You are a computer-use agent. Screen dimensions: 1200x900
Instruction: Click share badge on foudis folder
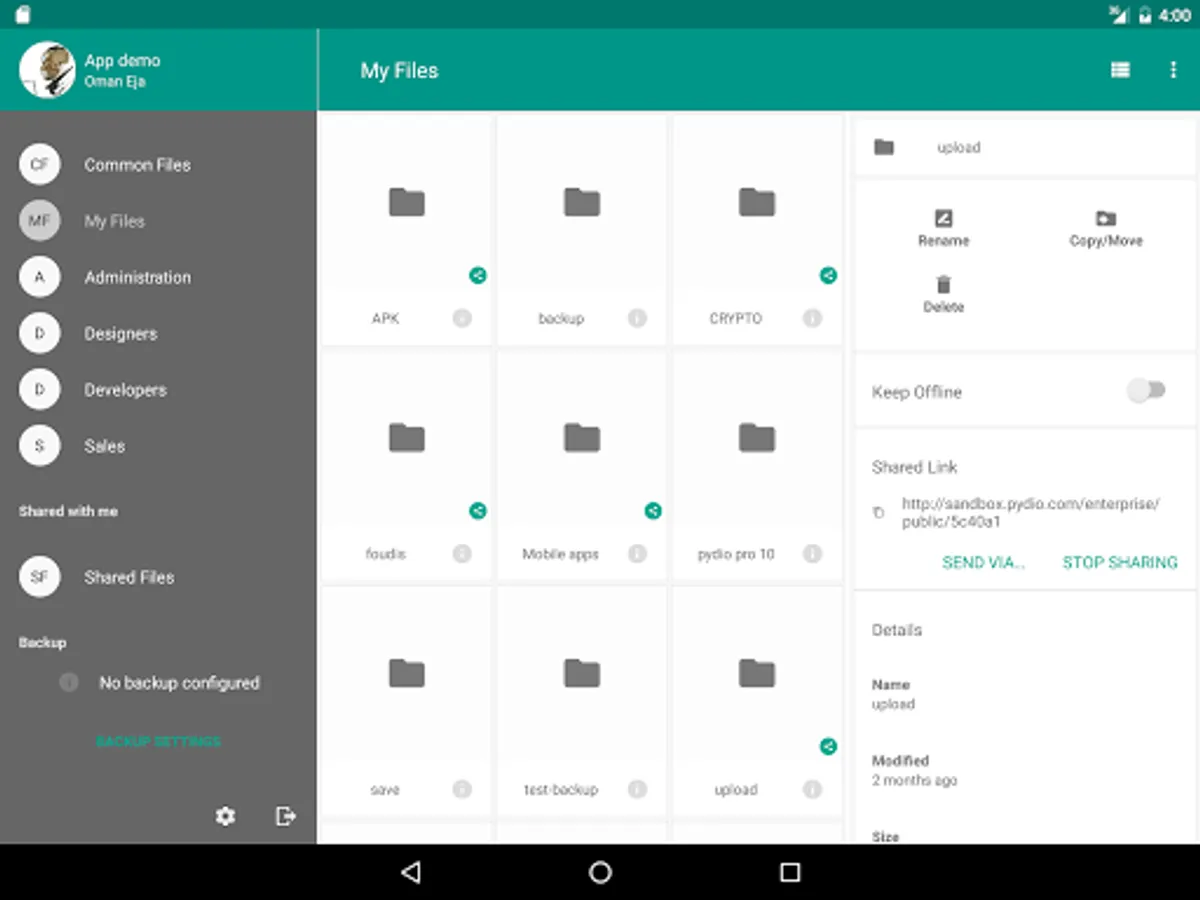pyautogui.click(x=478, y=511)
